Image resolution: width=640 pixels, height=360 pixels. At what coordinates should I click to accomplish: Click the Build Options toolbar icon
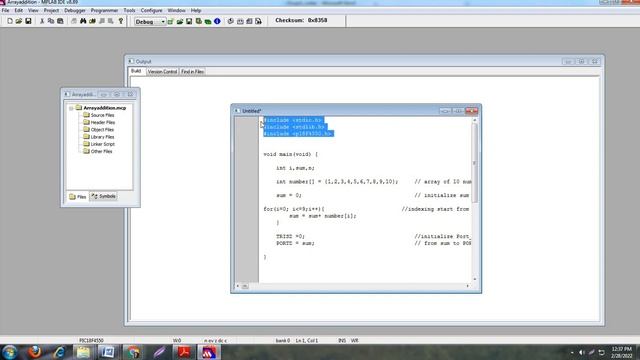(x=198, y=21)
